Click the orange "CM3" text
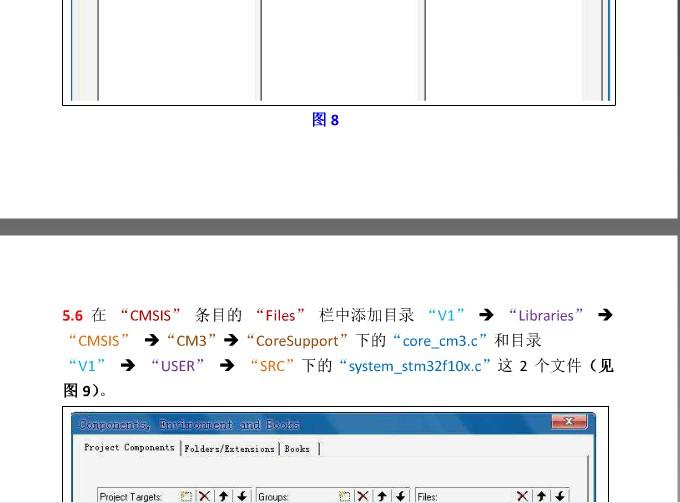 click(x=192, y=341)
